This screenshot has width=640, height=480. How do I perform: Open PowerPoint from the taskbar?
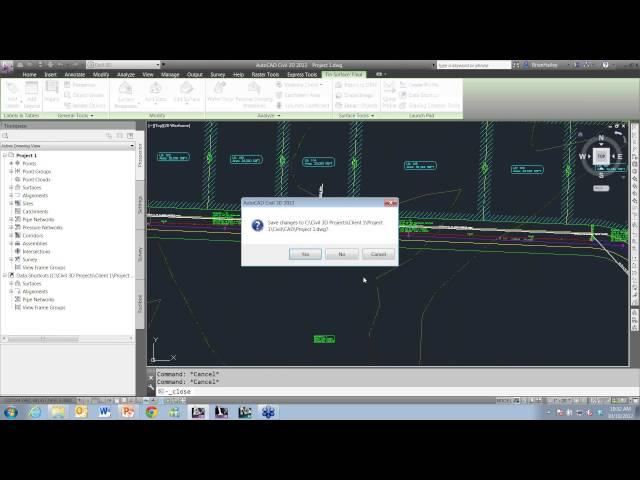[128, 412]
